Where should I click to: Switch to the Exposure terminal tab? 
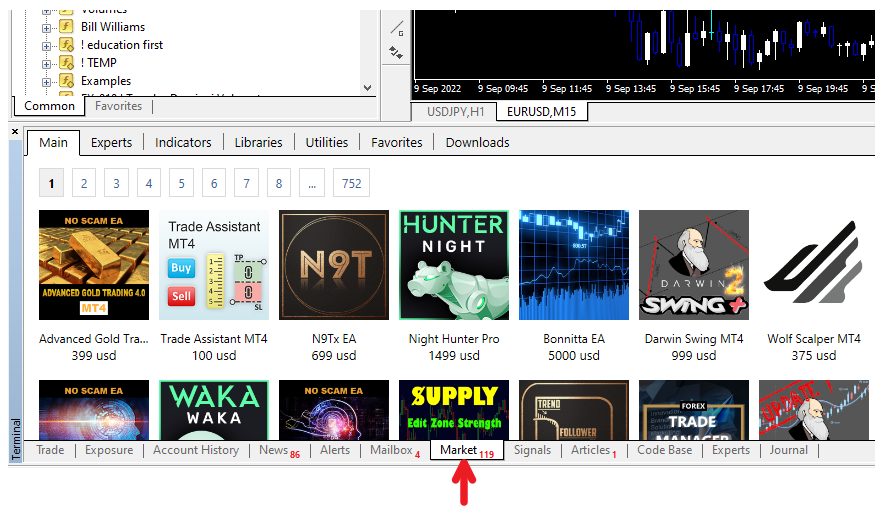pyautogui.click(x=109, y=450)
